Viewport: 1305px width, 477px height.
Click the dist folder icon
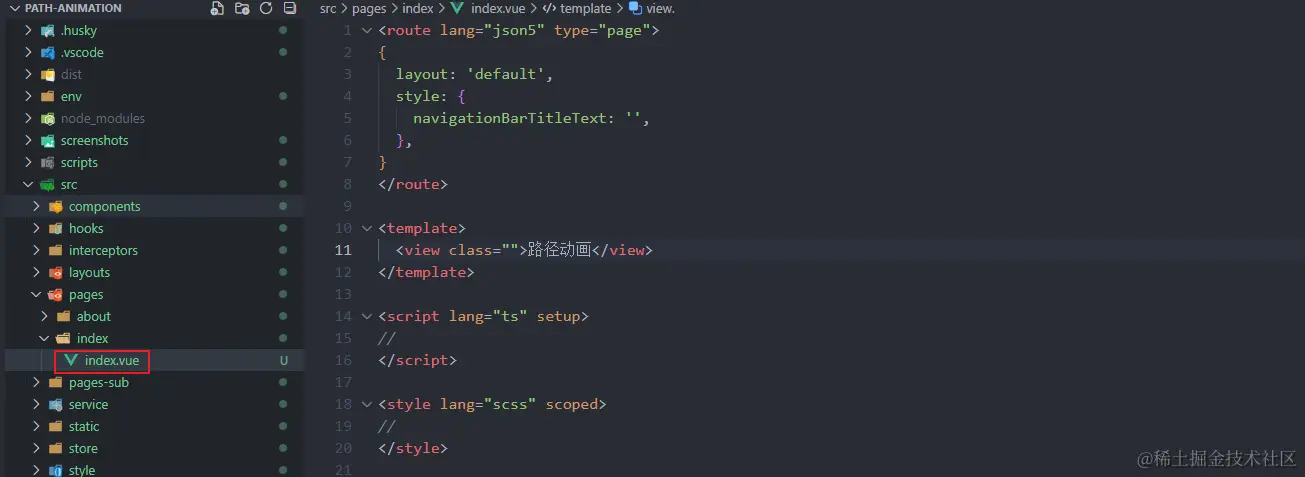click(x=47, y=74)
